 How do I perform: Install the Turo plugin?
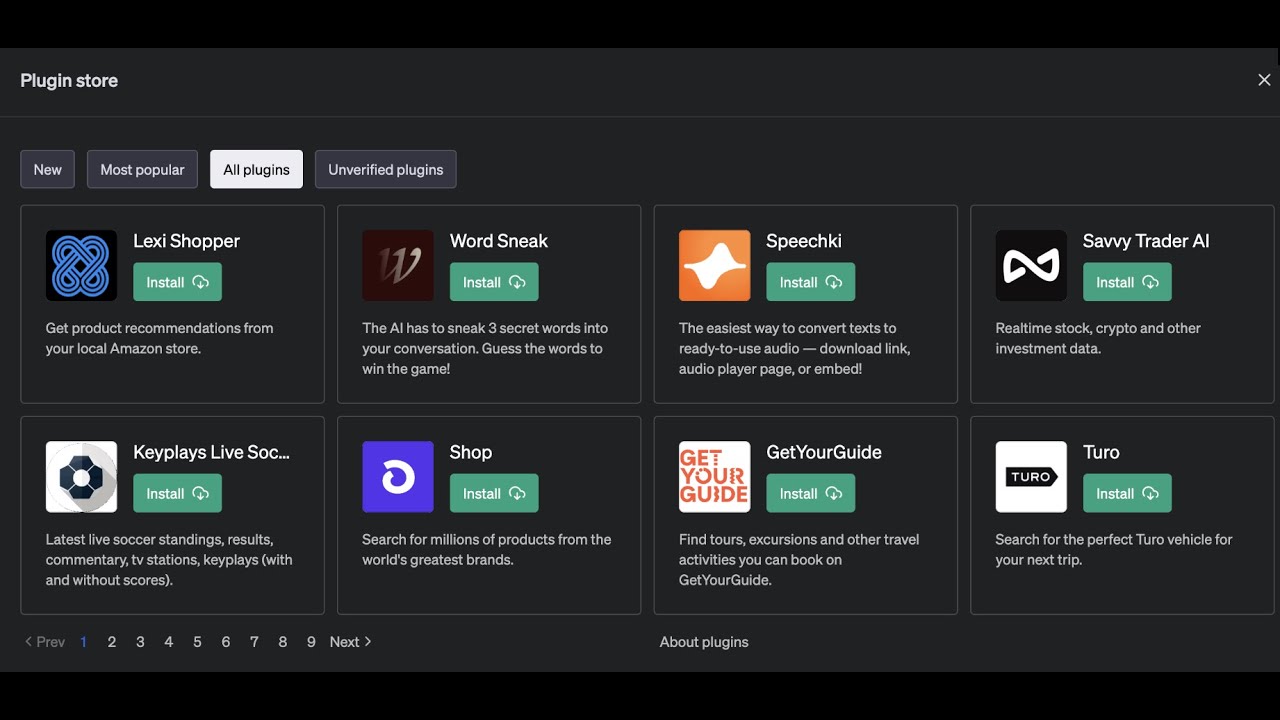pos(1127,494)
